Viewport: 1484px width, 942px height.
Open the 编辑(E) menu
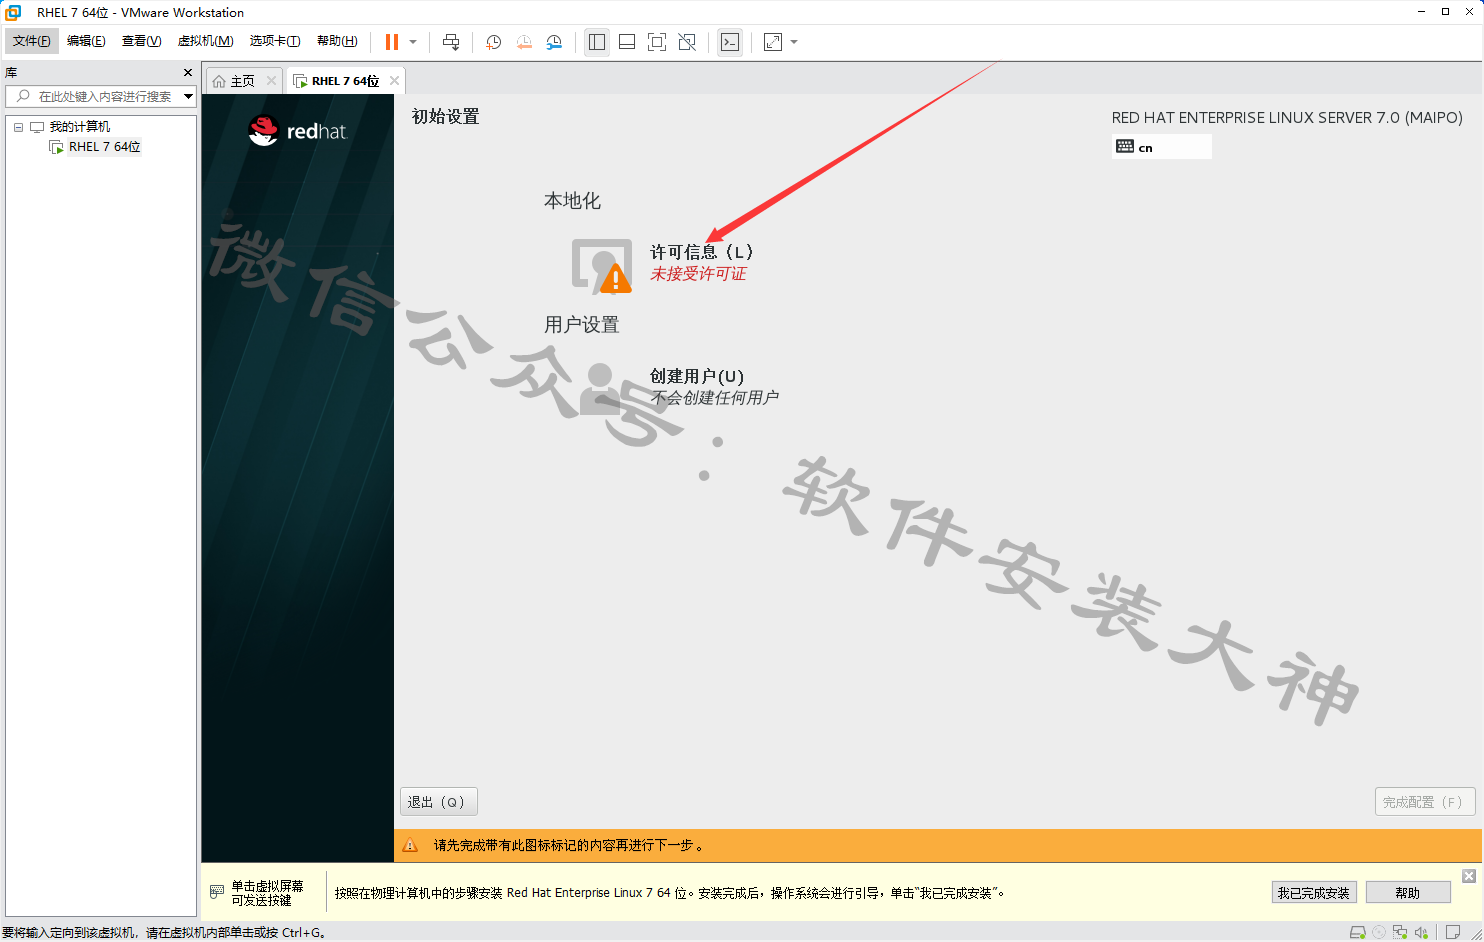tap(86, 41)
